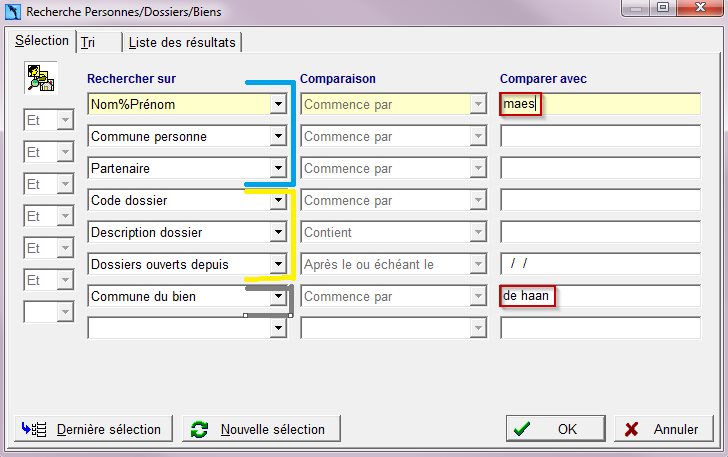Select the Sélection tab
This screenshot has height=457, width=728.
pyautogui.click(x=42, y=41)
